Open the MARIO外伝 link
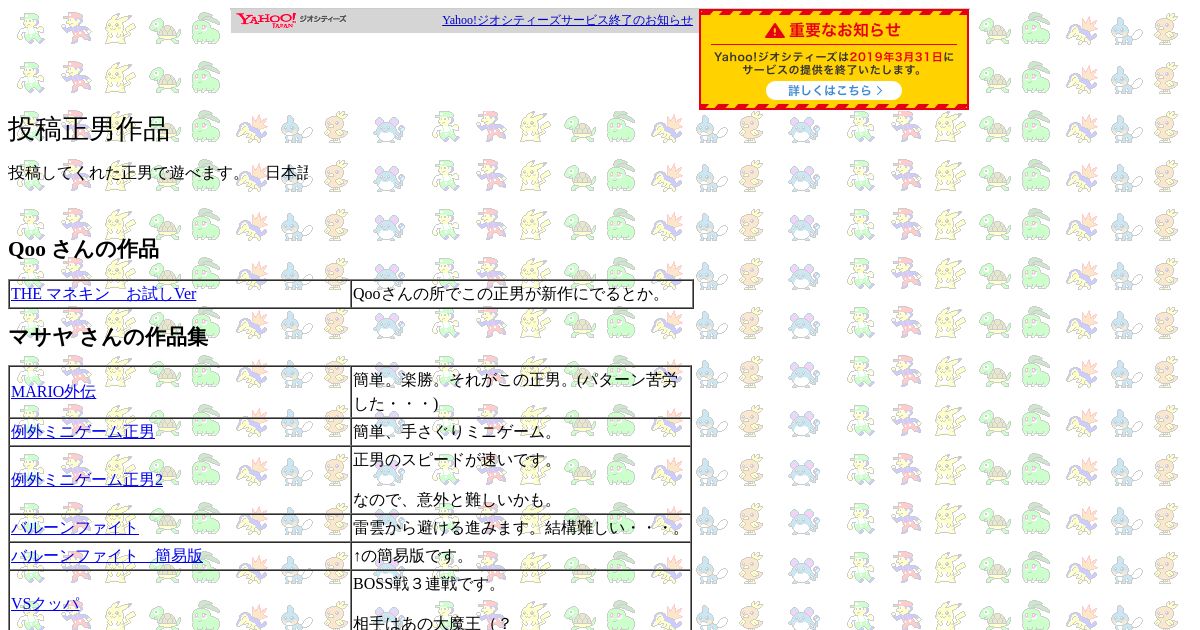 pos(53,392)
